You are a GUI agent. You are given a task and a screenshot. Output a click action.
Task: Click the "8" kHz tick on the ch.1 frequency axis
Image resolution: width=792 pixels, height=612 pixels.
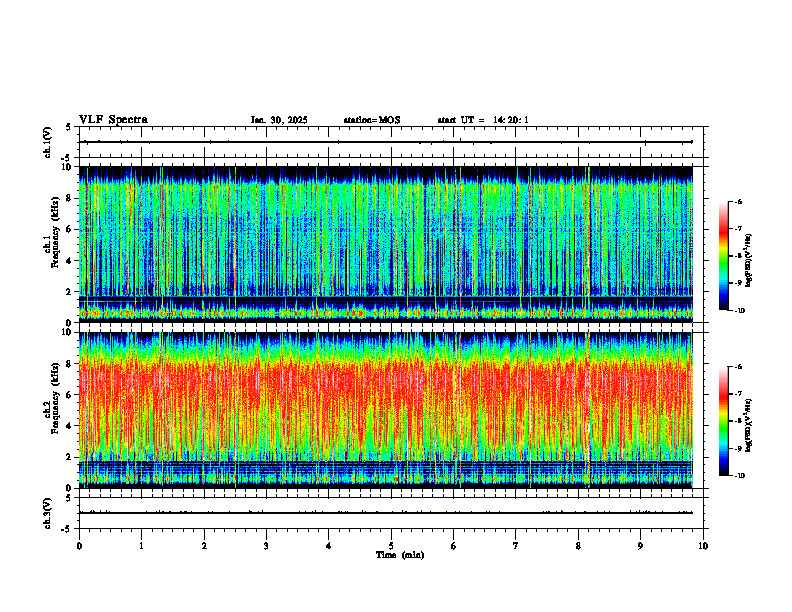click(70, 198)
